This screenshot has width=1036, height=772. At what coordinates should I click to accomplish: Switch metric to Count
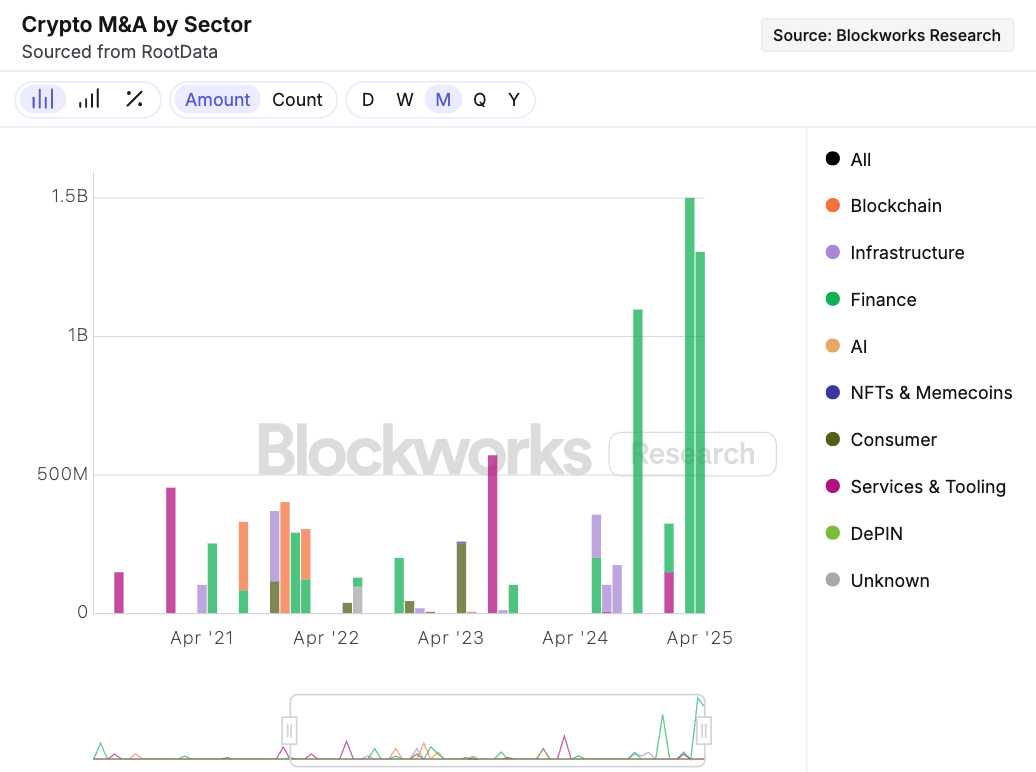point(297,99)
